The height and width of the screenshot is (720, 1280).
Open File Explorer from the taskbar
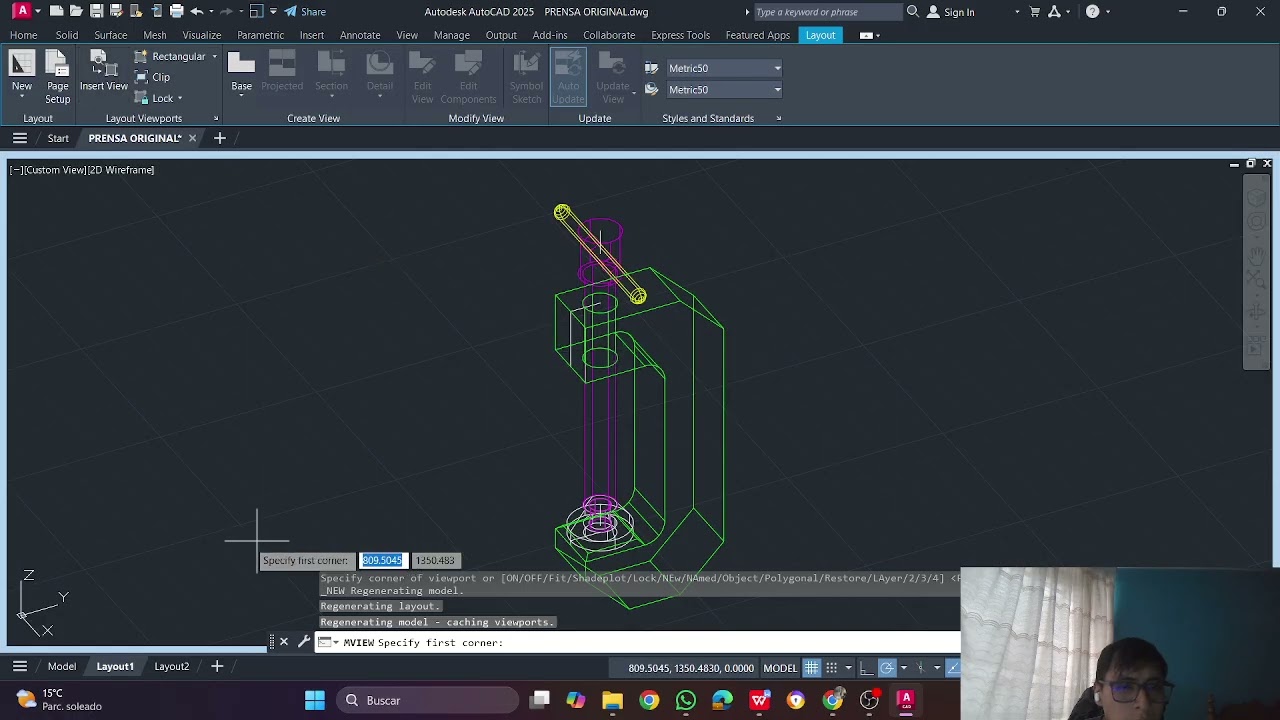[612, 700]
